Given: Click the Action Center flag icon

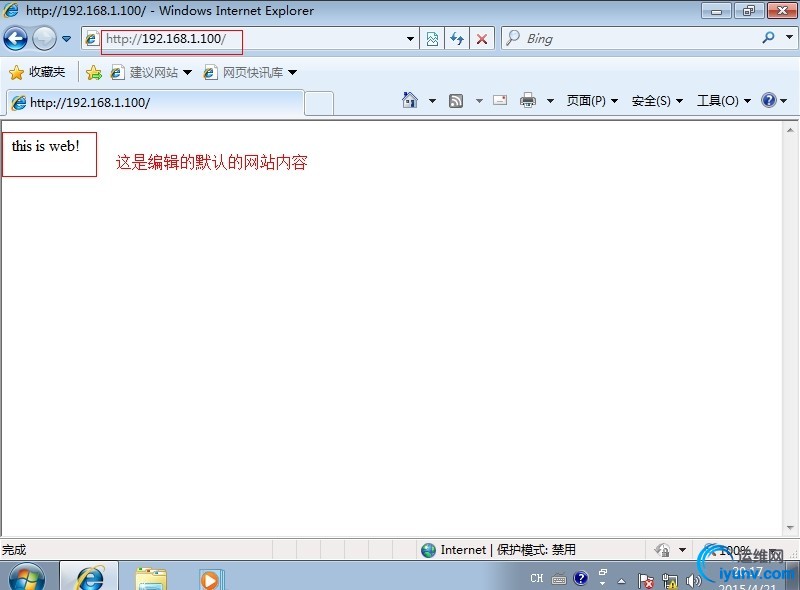Looking at the screenshot, I should point(645,580).
